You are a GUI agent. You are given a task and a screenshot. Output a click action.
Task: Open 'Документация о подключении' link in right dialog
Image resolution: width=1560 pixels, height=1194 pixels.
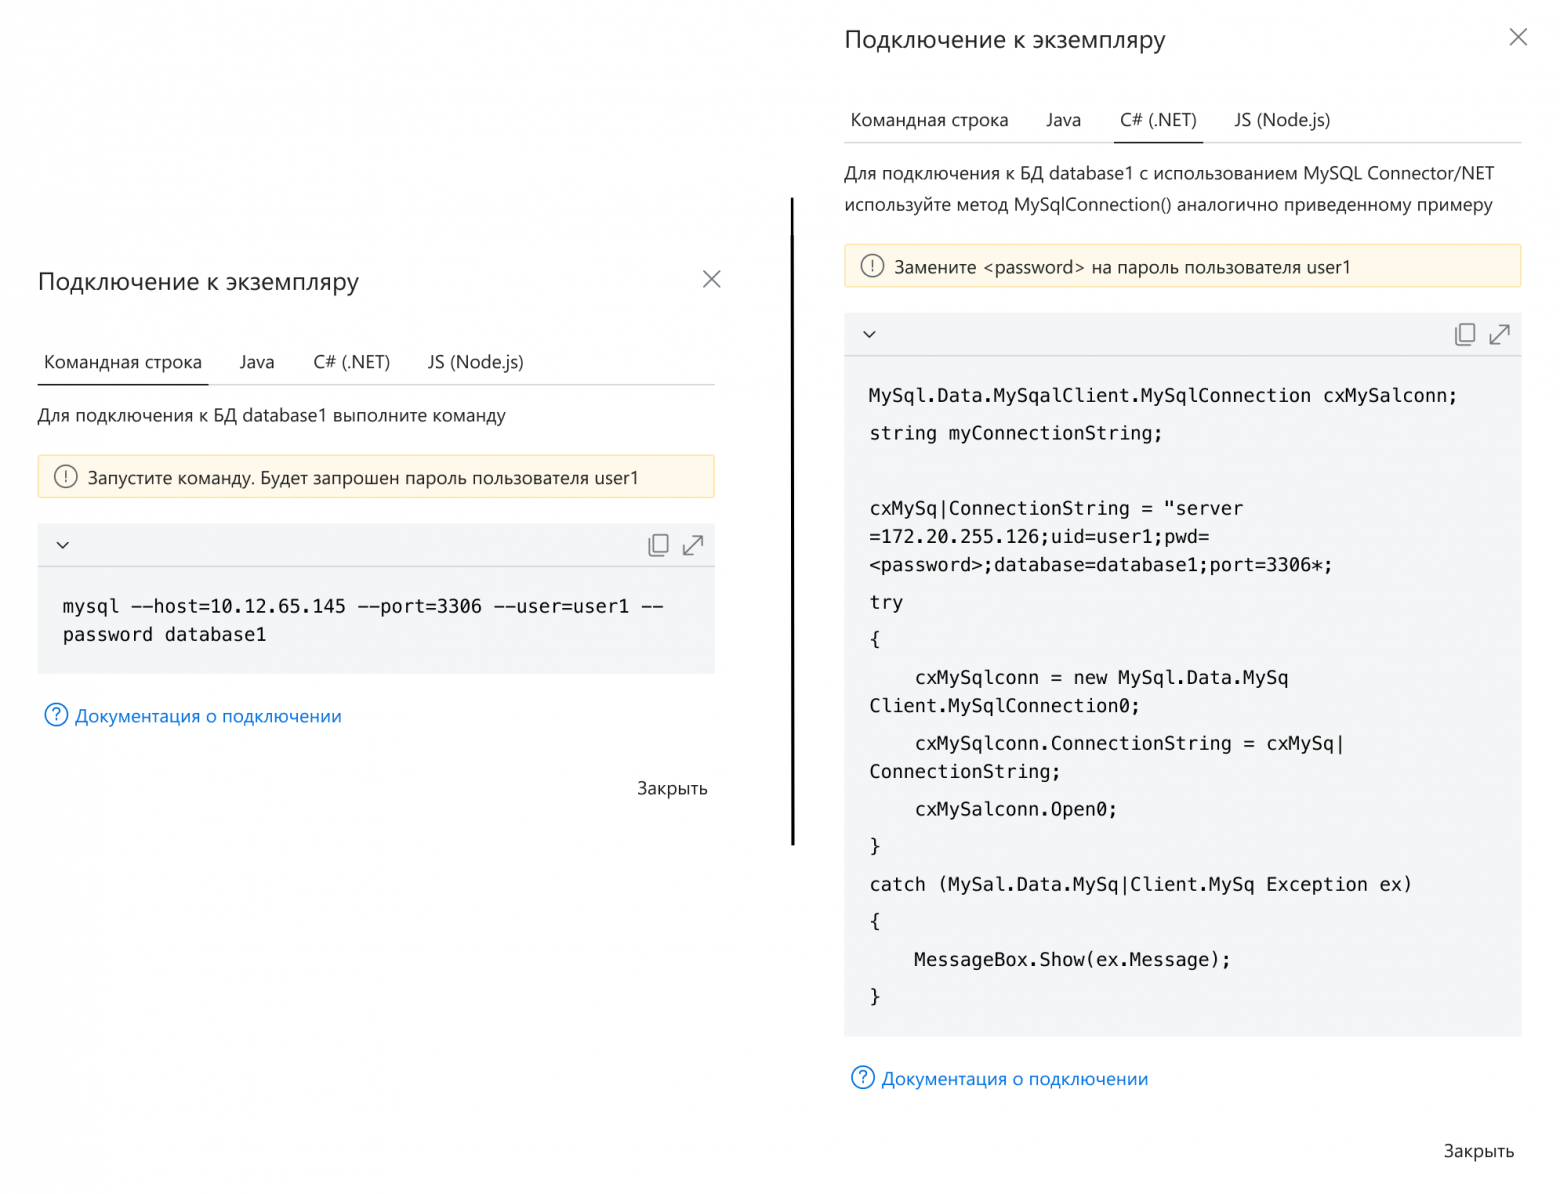click(x=1015, y=1079)
